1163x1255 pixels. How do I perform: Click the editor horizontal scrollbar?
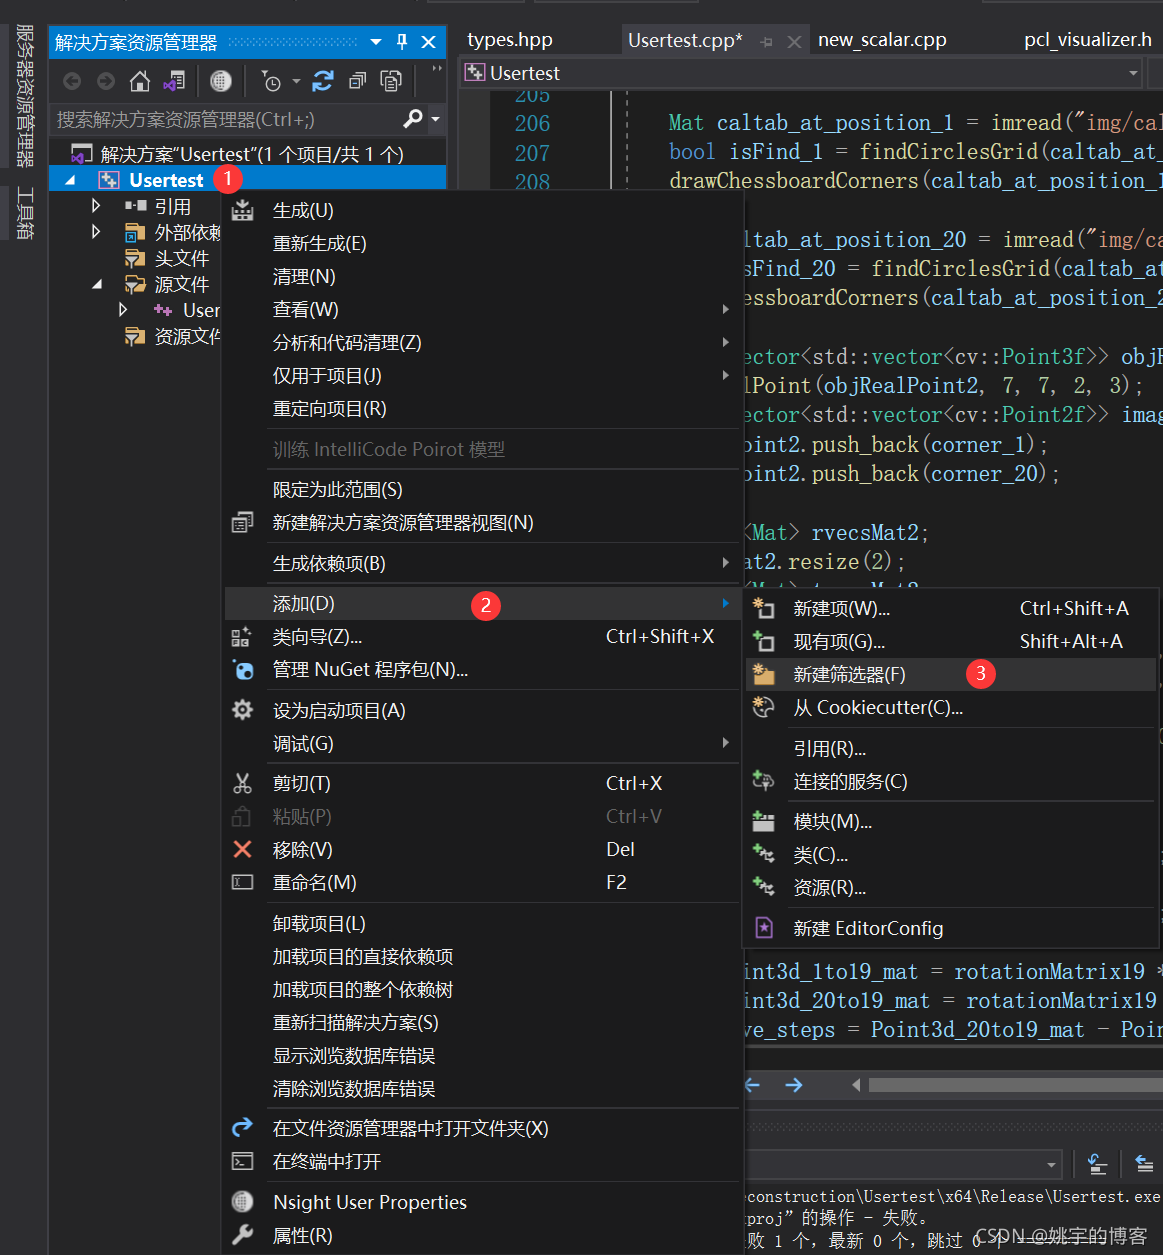(1015, 1085)
